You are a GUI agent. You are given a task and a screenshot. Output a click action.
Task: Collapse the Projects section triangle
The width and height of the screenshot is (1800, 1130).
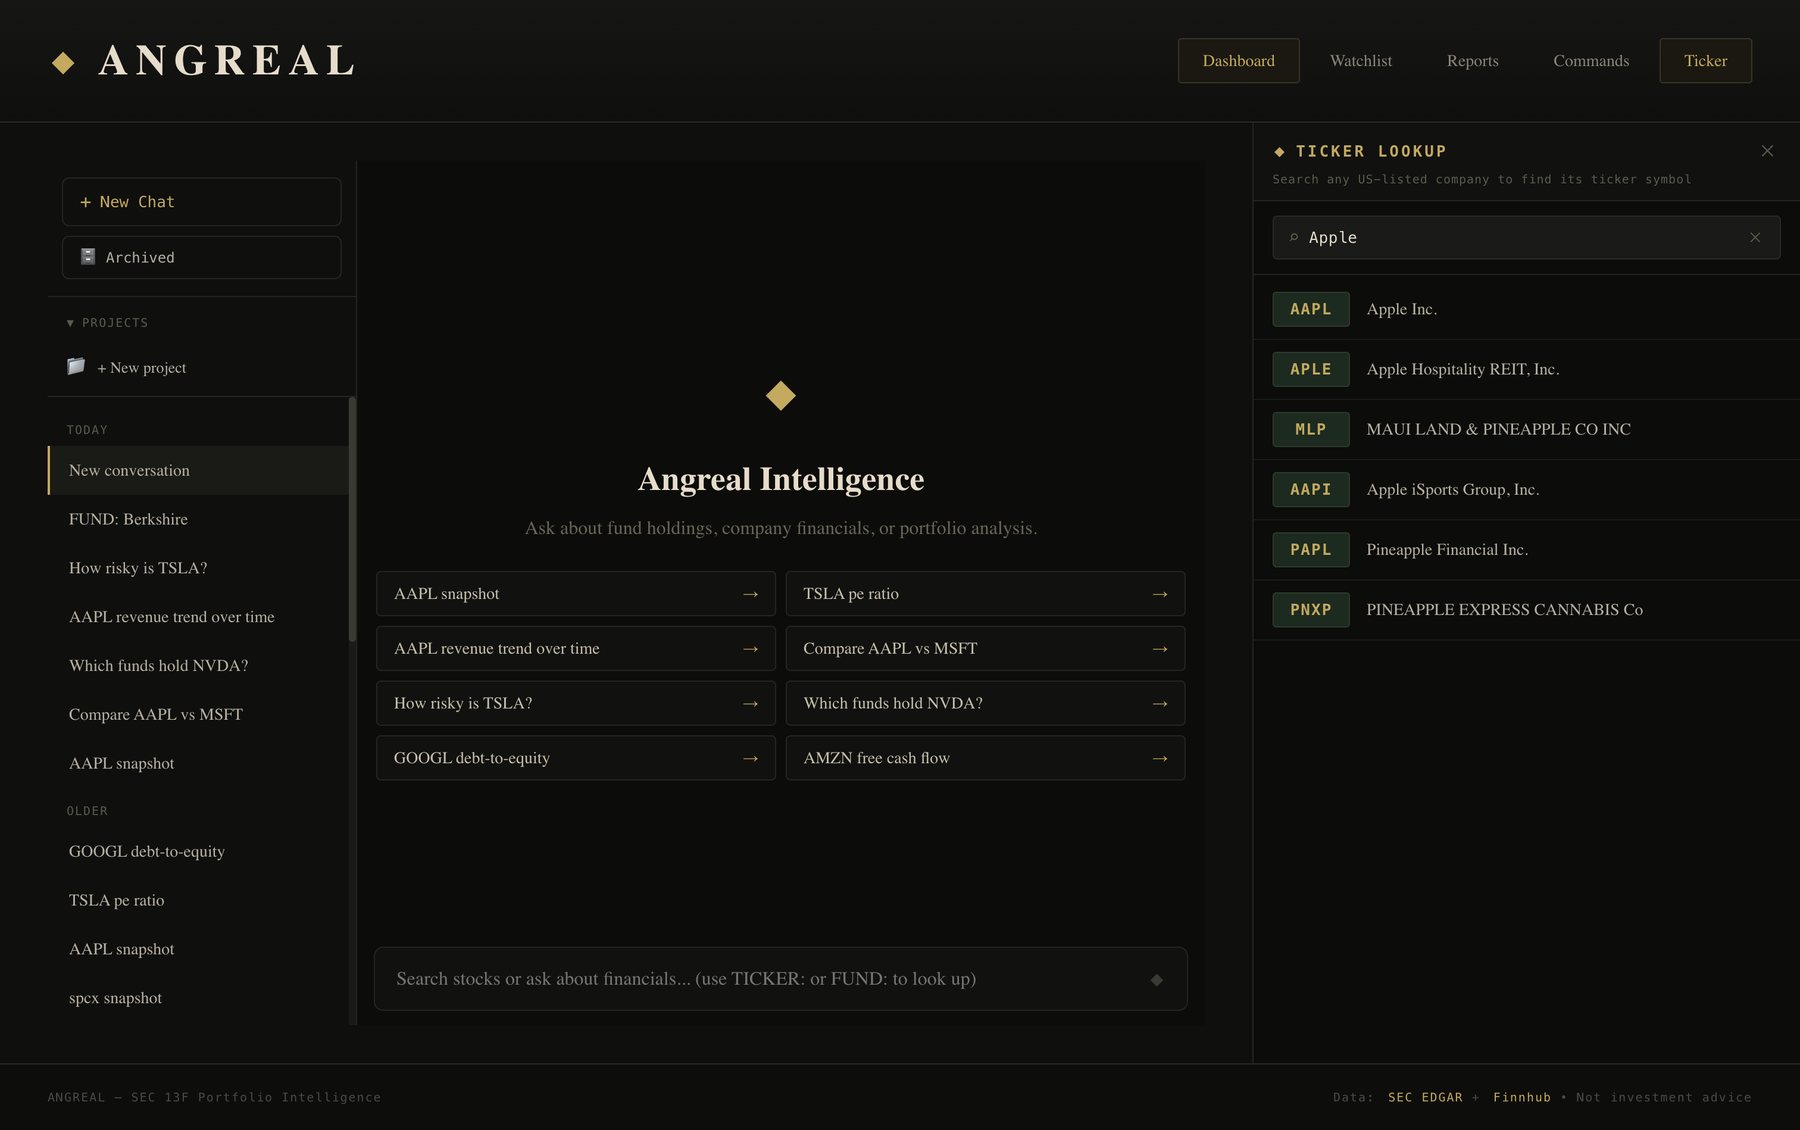click(70, 323)
